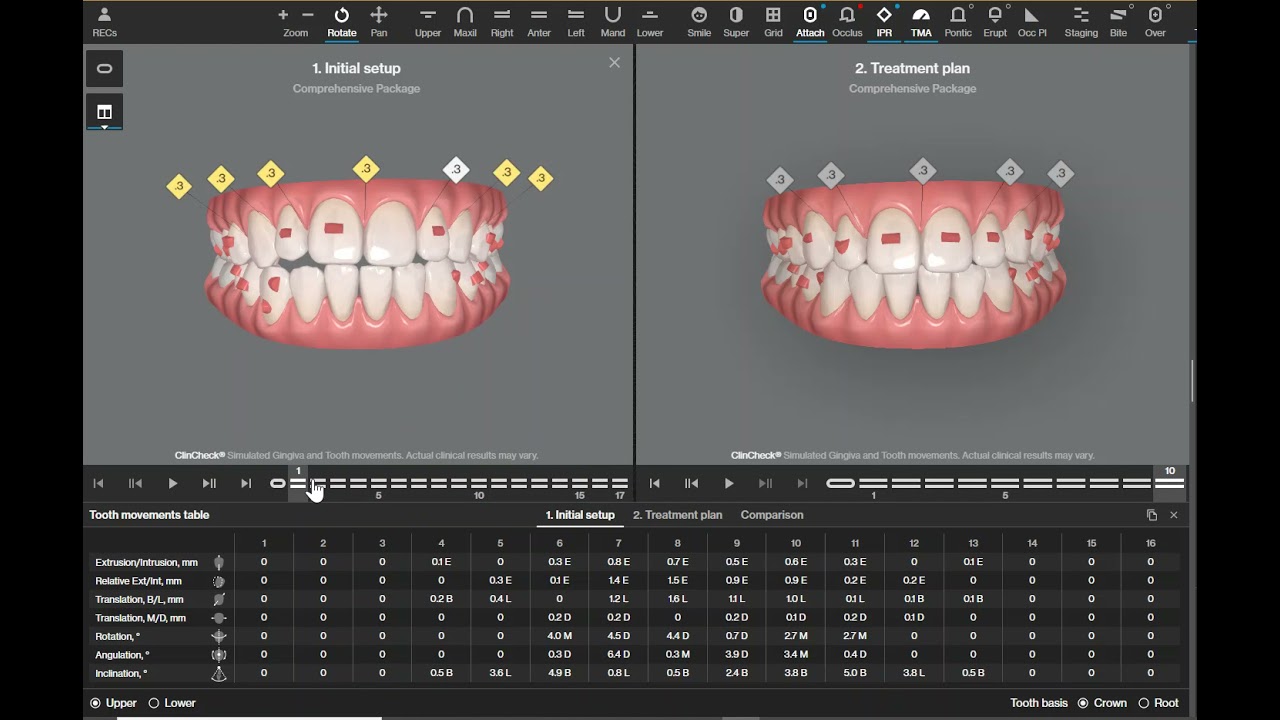Pop out the Tooth movements table
1280x720 pixels.
point(1152,515)
